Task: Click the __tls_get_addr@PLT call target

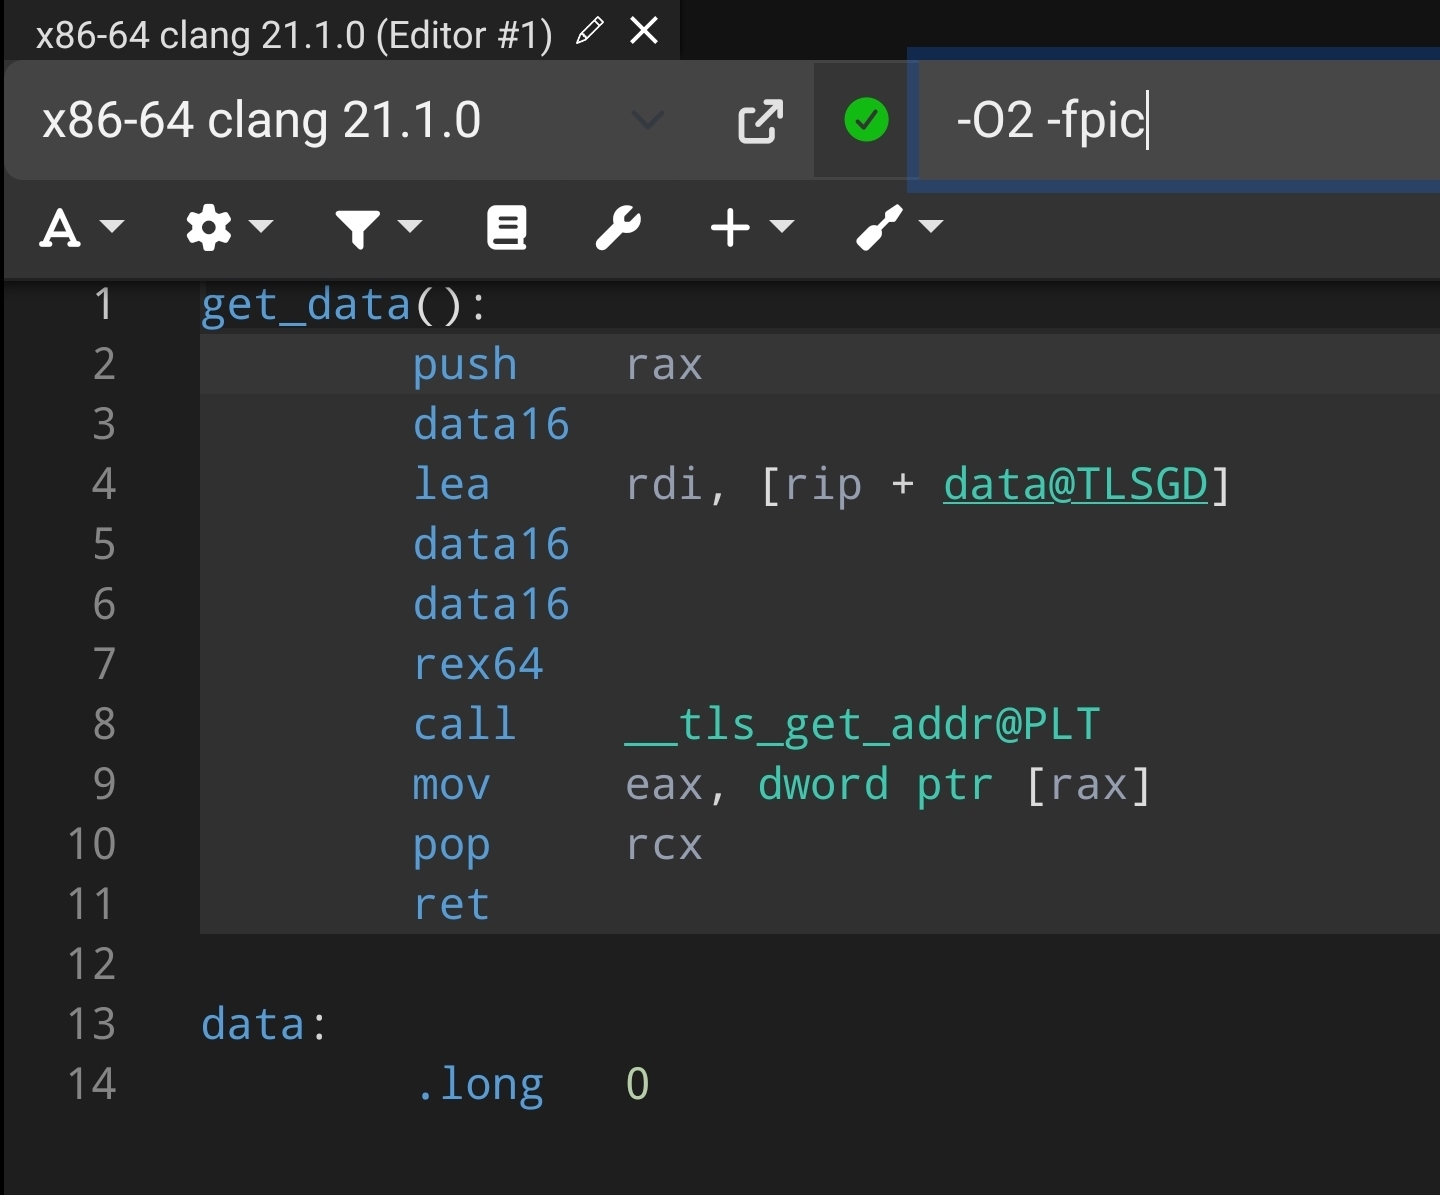Action: [x=862, y=725]
